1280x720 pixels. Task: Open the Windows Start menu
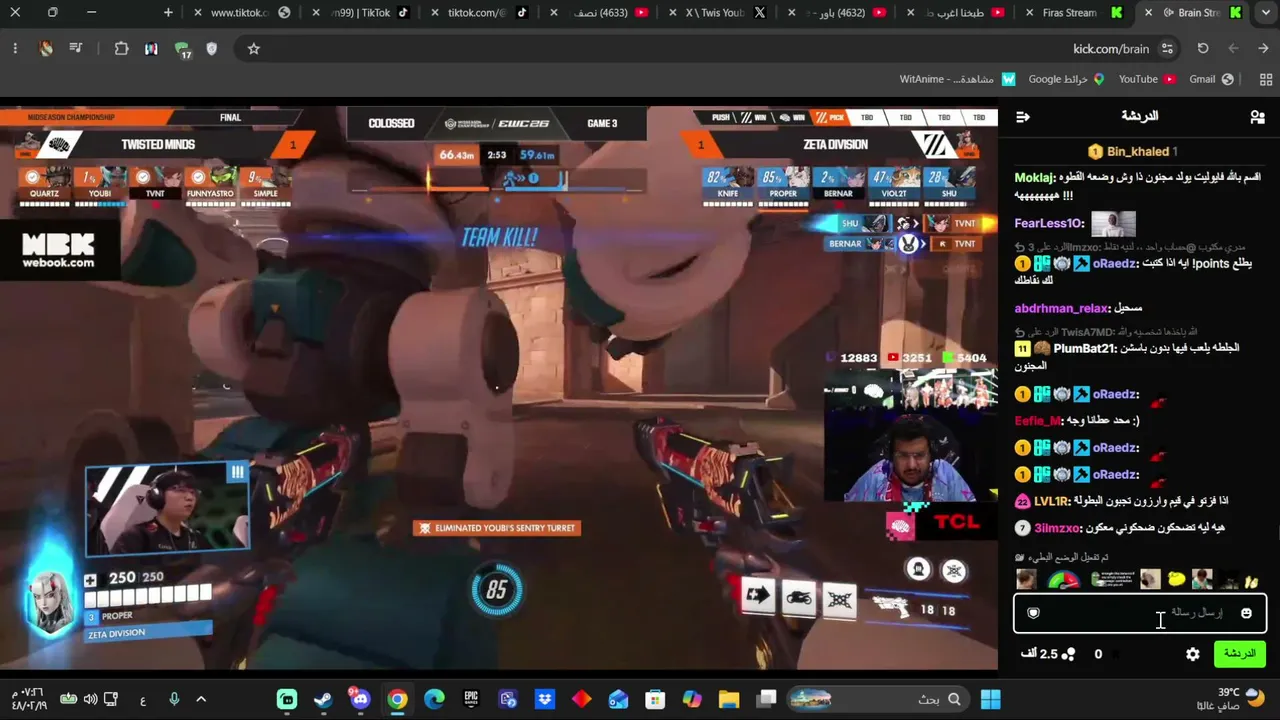[990, 699]
